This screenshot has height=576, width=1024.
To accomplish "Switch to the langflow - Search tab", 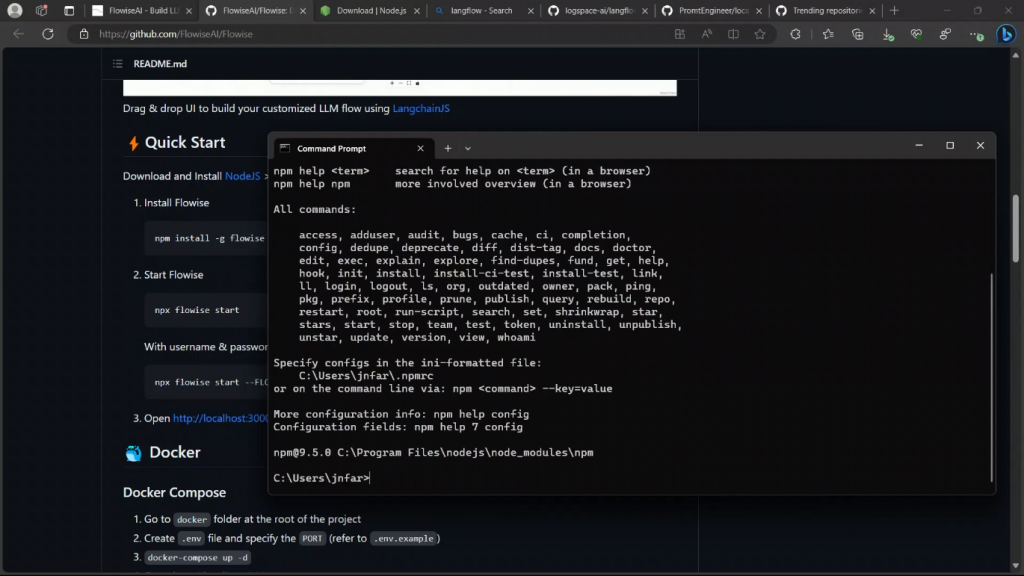I will (x=480, y=11).
